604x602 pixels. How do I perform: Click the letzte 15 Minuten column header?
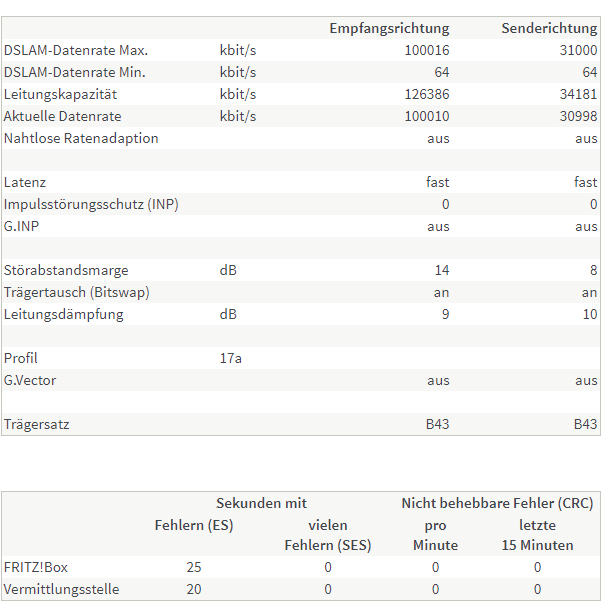click(x=537, y=535)
